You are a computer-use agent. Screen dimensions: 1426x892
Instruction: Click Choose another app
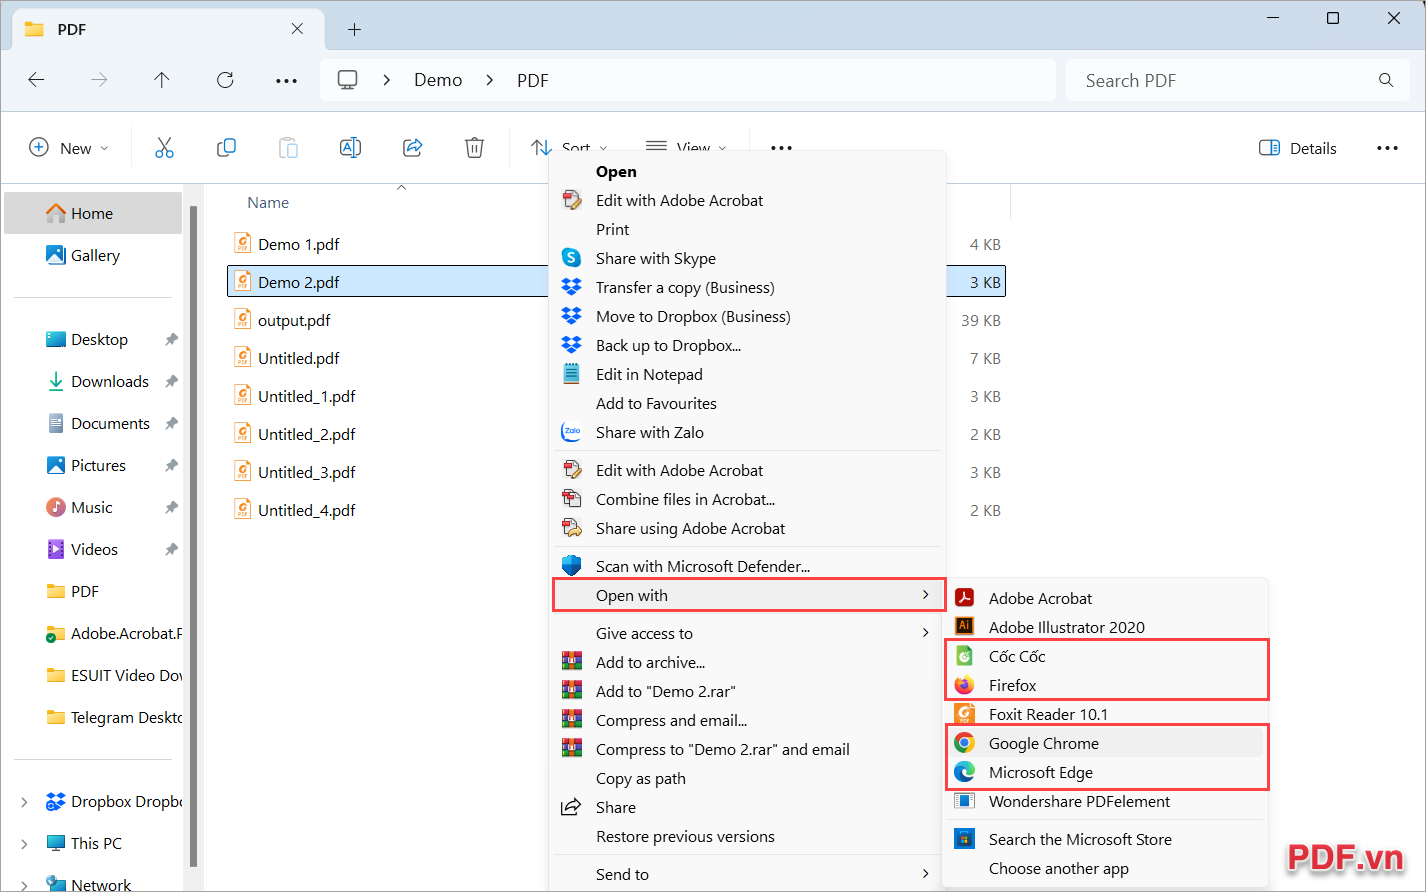(x=1107, y=868)
